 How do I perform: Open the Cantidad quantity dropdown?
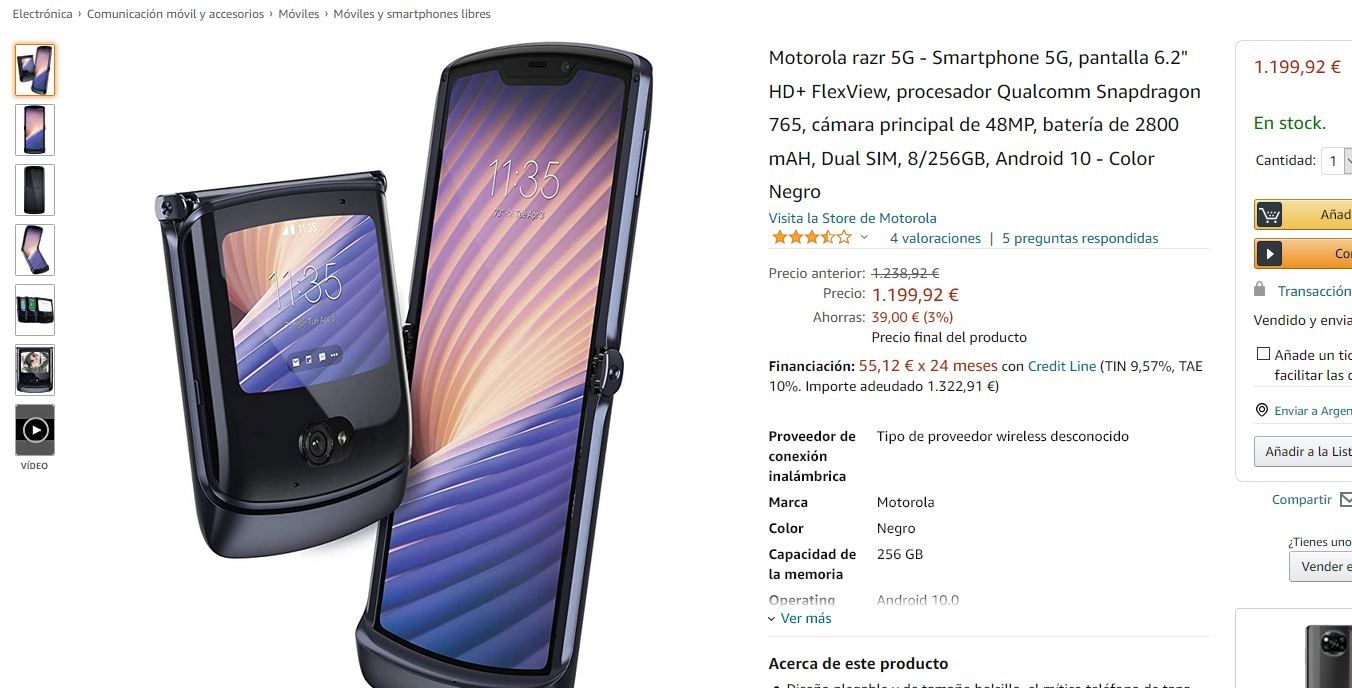(1337, 160)
